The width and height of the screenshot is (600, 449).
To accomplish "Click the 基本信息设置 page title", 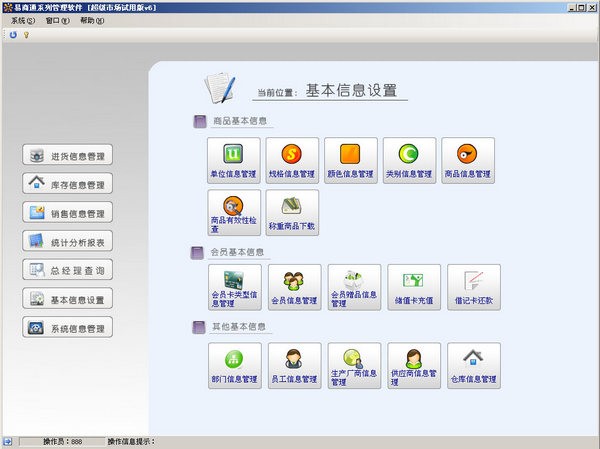I will [351, 90].
